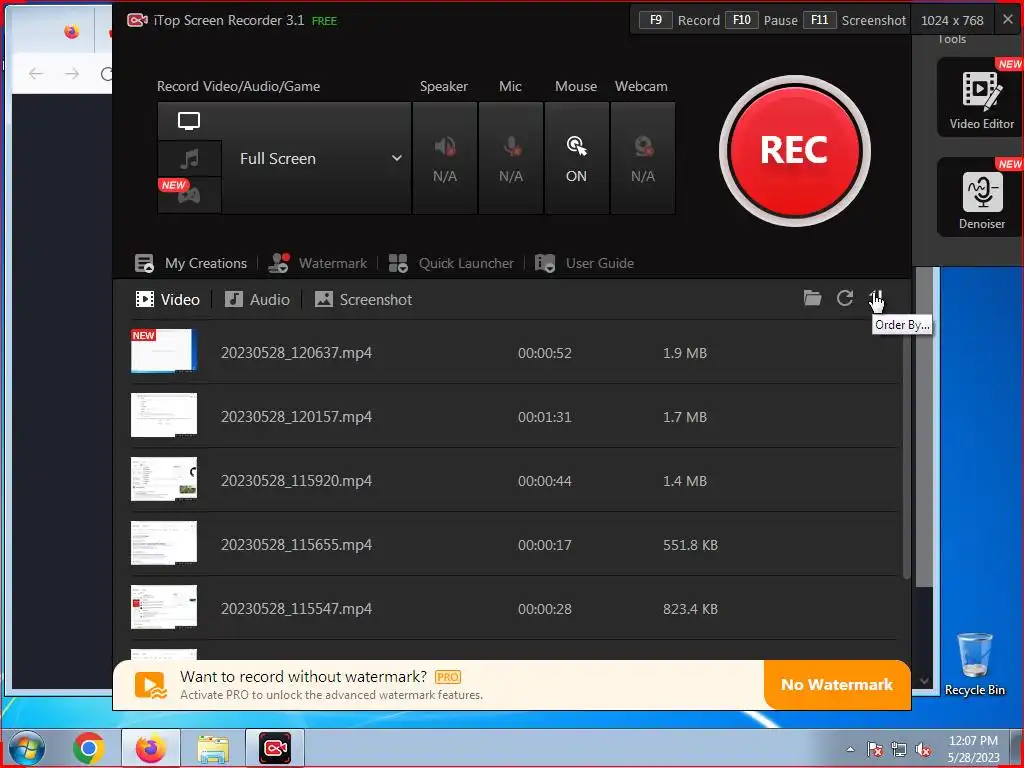The image size is (1024, 768).
Task: Open thumbnail of 20230528_115547.mp4
Action: point(164,607)
